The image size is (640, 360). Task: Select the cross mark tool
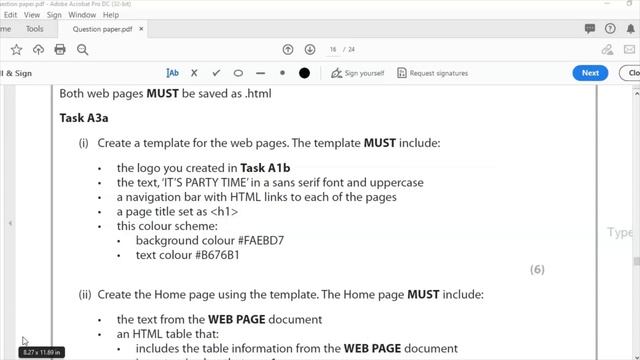click(x=194, y=73)
